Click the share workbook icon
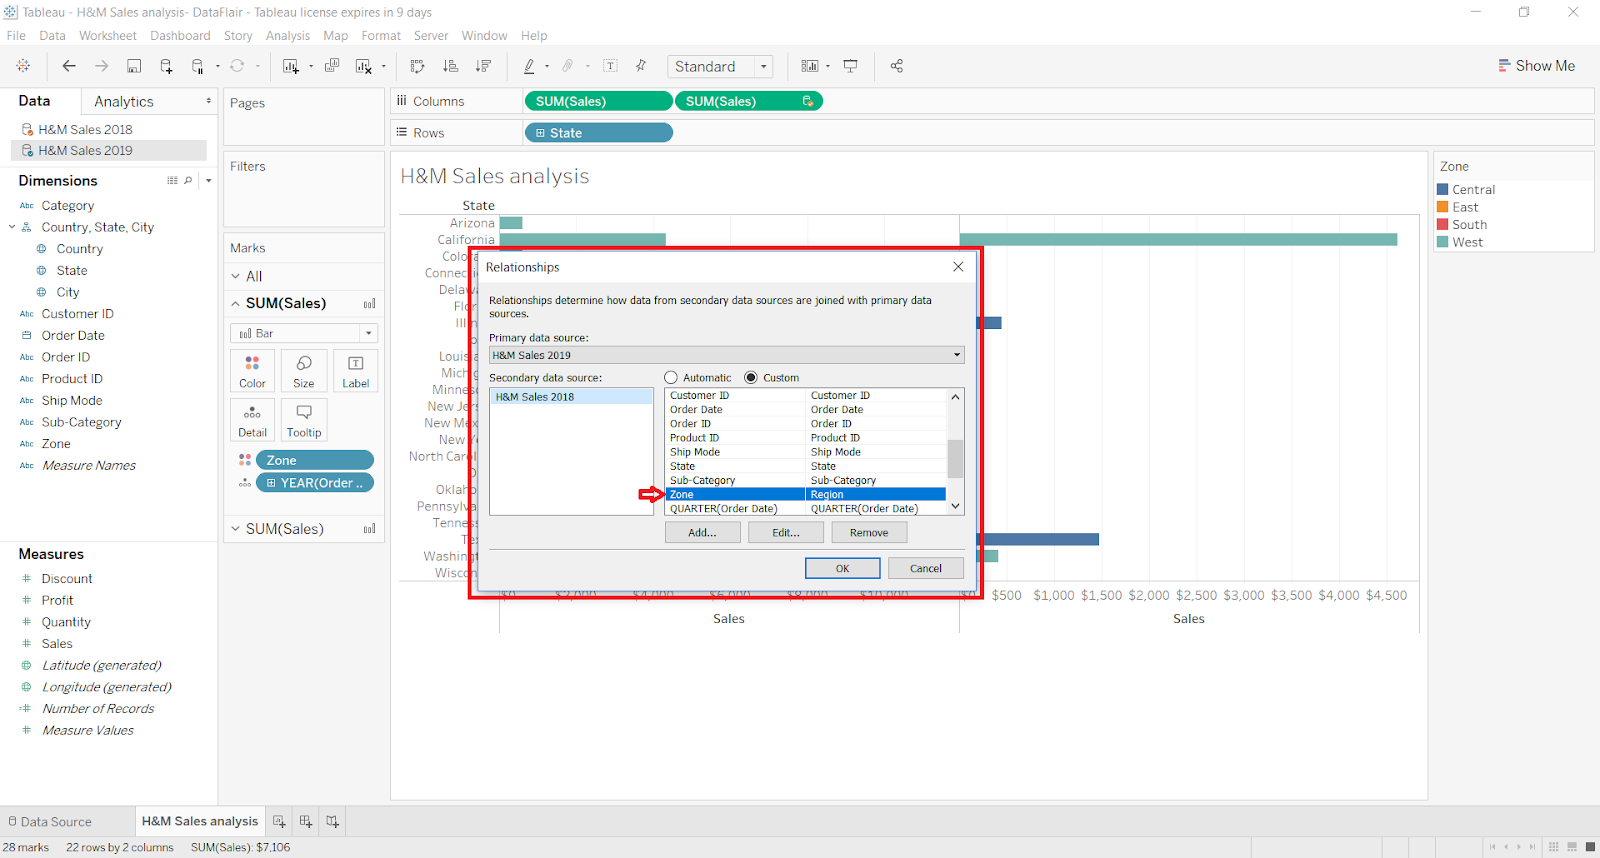The image size is (1600, 858). point(897,66)
